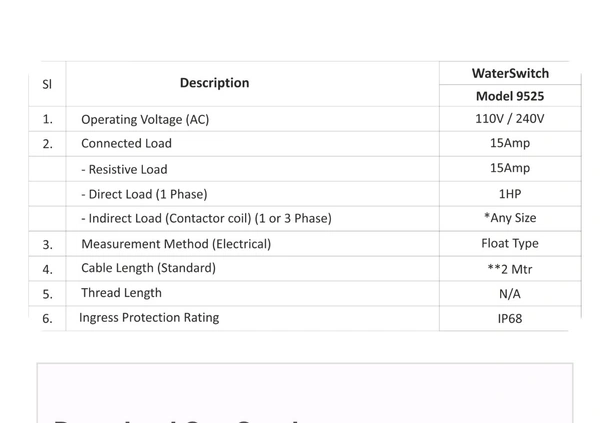Click the "Description" column header
This screenshot has width=600, height=423.
(214, 83)
